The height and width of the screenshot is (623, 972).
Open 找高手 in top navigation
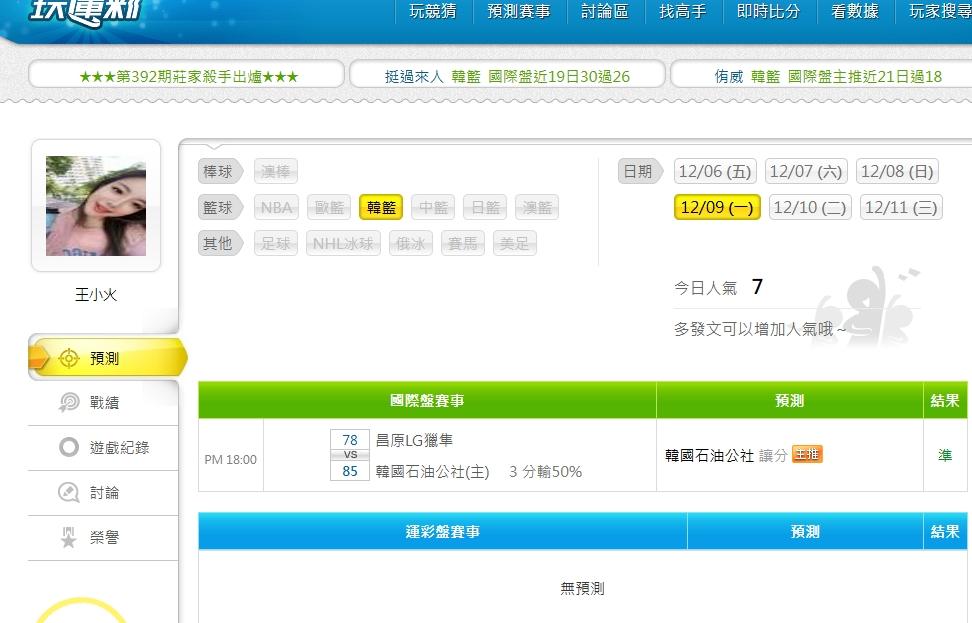(683, 11)
